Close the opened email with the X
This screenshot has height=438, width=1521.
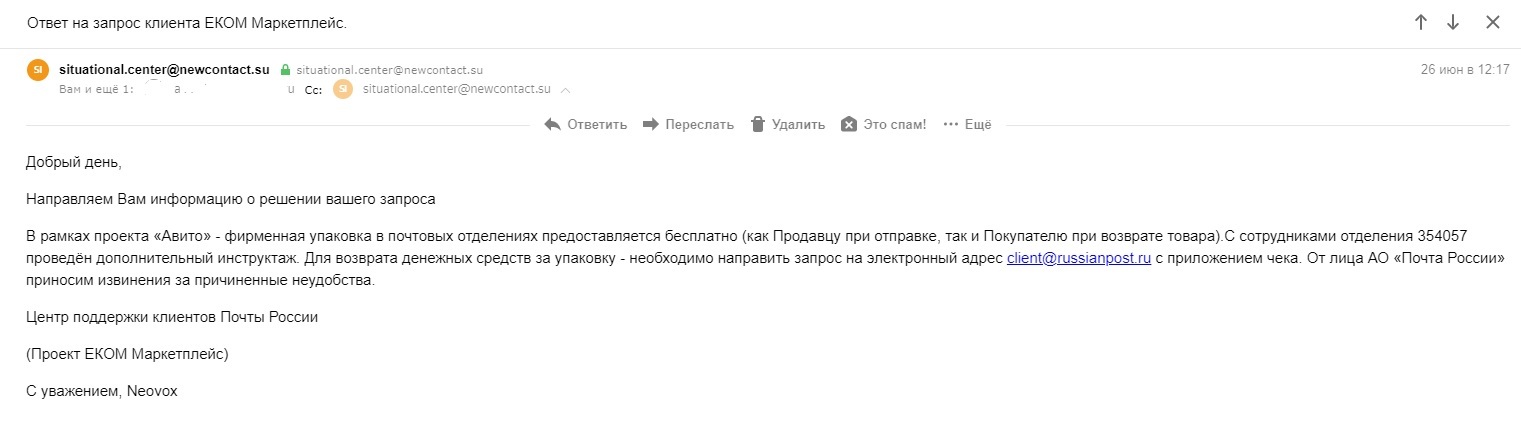[x=1492, y=23]
